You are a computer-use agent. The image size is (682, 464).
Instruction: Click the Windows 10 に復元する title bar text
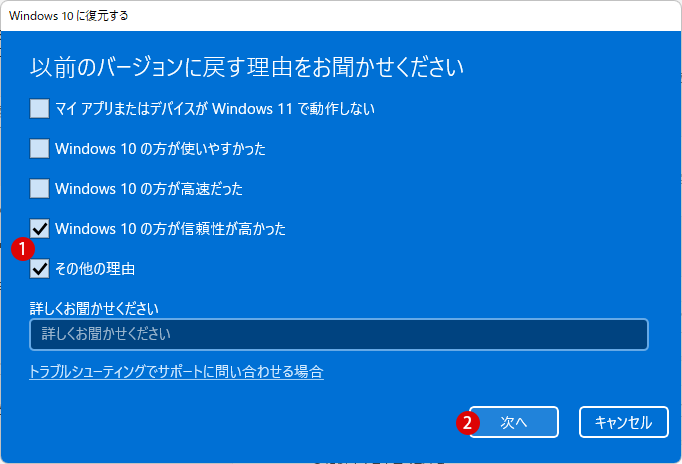pyautogui.click(x=69, y=16)
